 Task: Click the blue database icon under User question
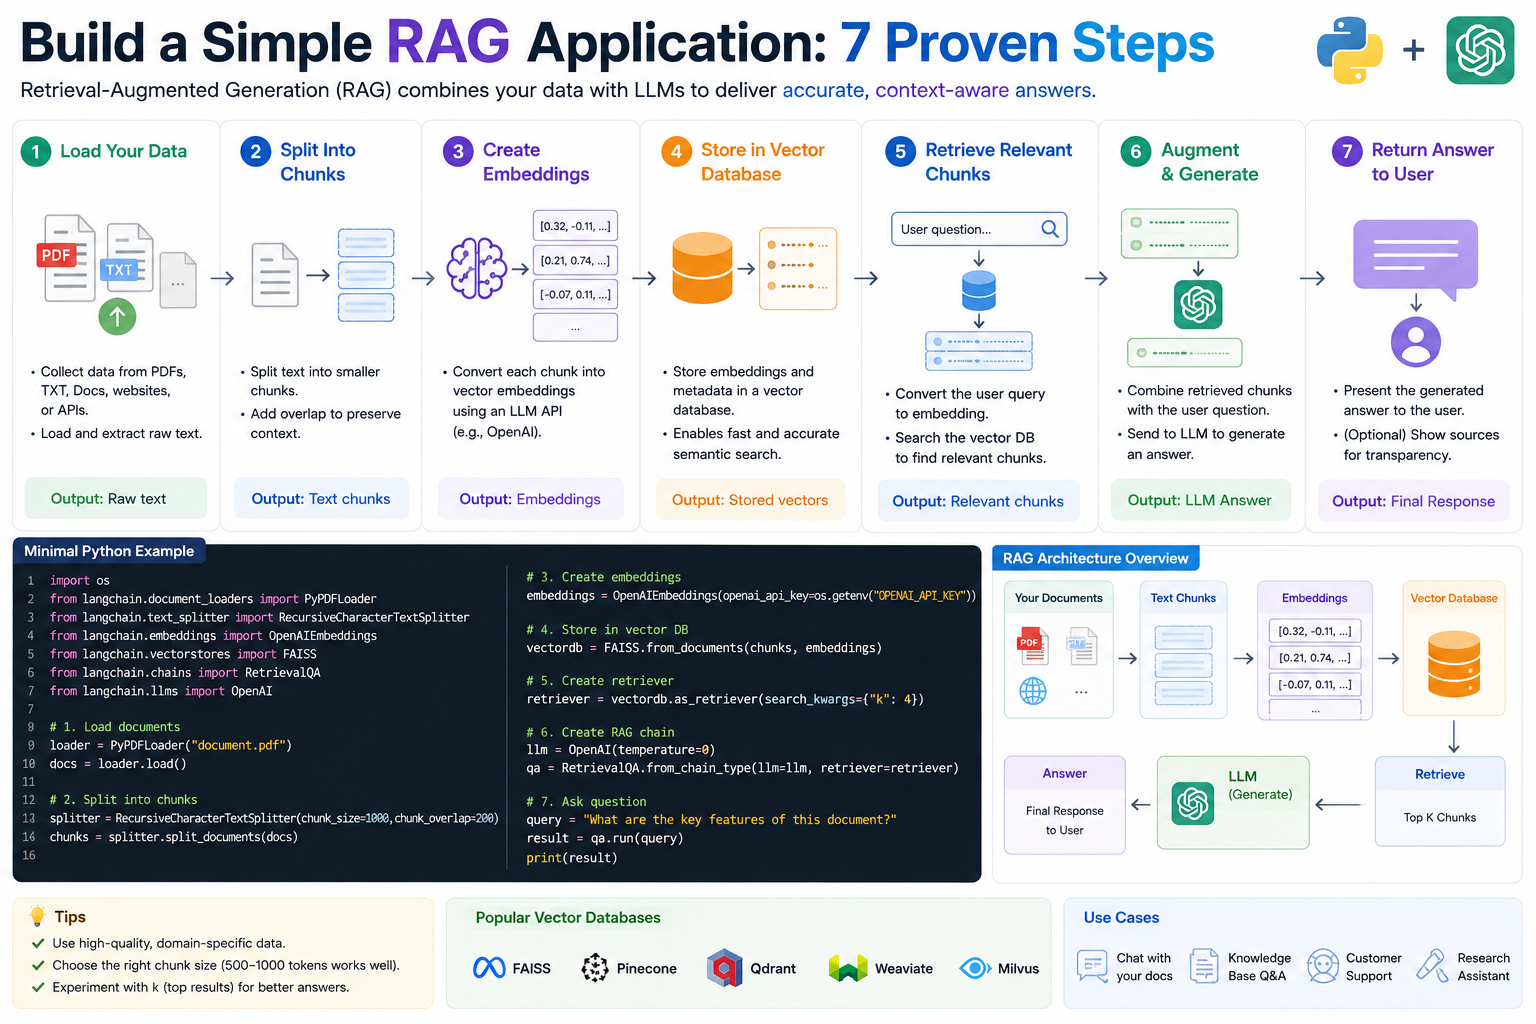[979, 291]
